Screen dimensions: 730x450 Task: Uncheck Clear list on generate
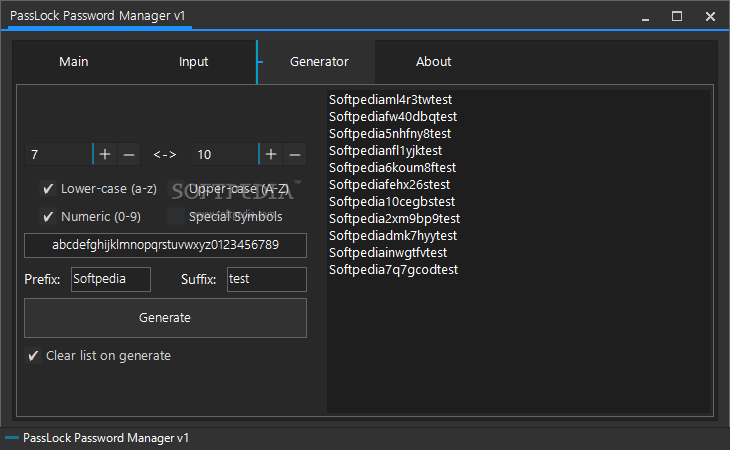pos(33,356)
